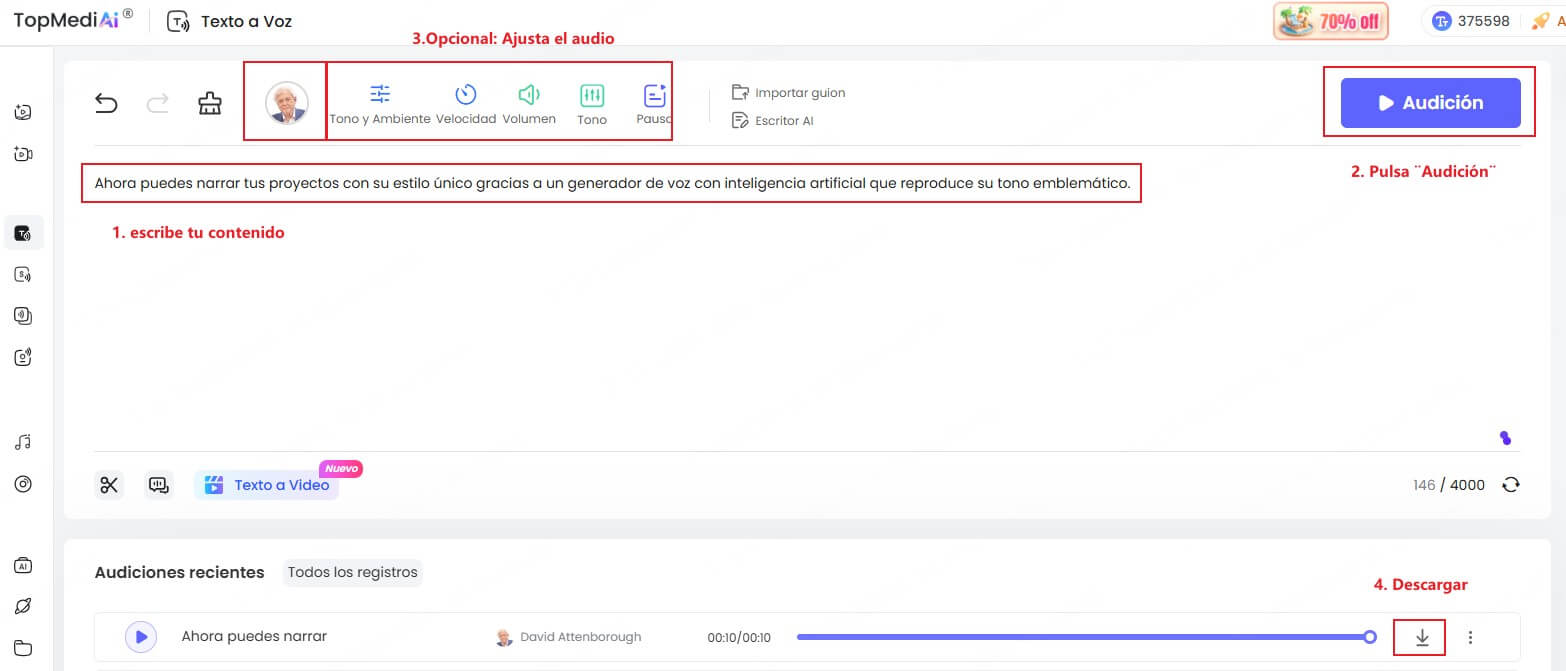This screenshot has height=671, width=1566.
Task: Open the selected voice avatar
Action: 287,102
